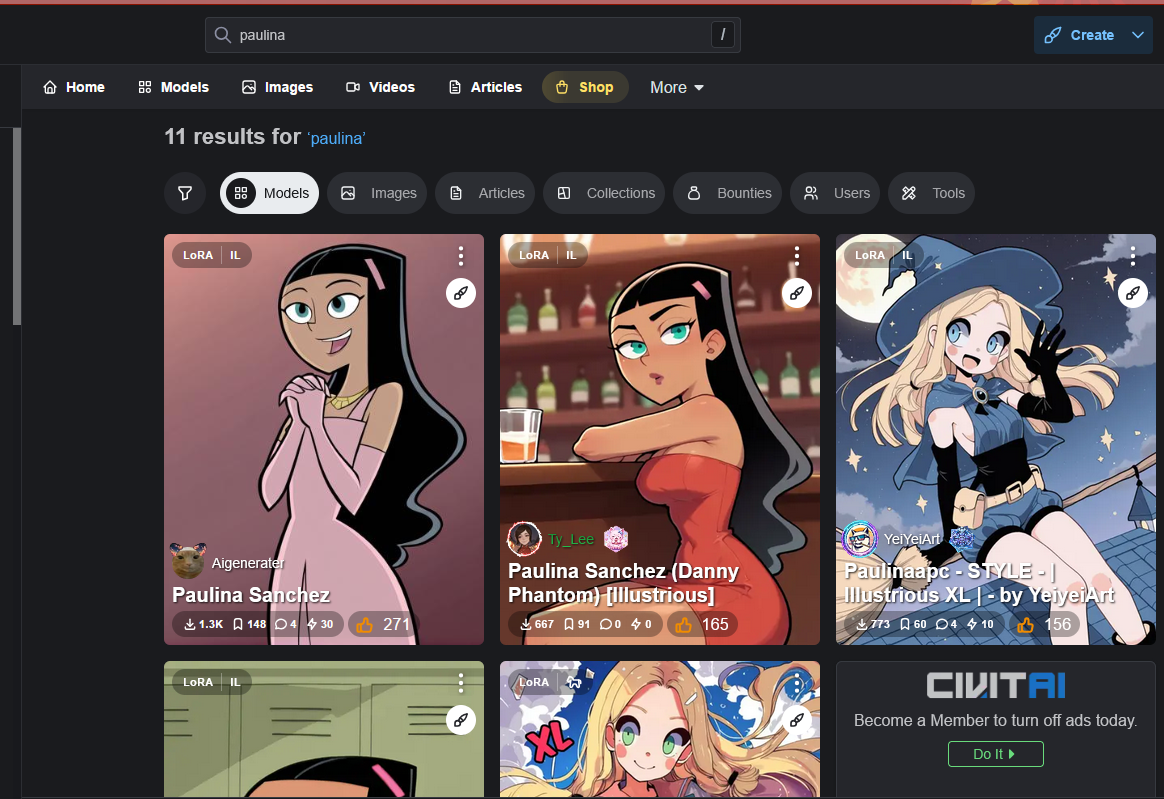Image resolution: width=1164 pixels, height=799 pixels.
Task: Click the slash shortcut key badge
Action: click(722, 35)
